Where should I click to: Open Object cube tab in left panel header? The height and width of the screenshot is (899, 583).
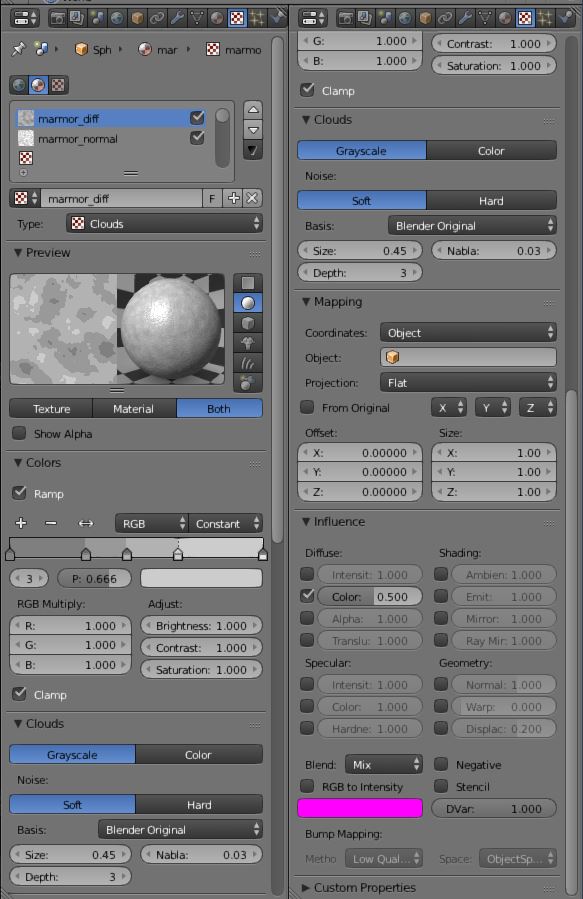[136, 18]
